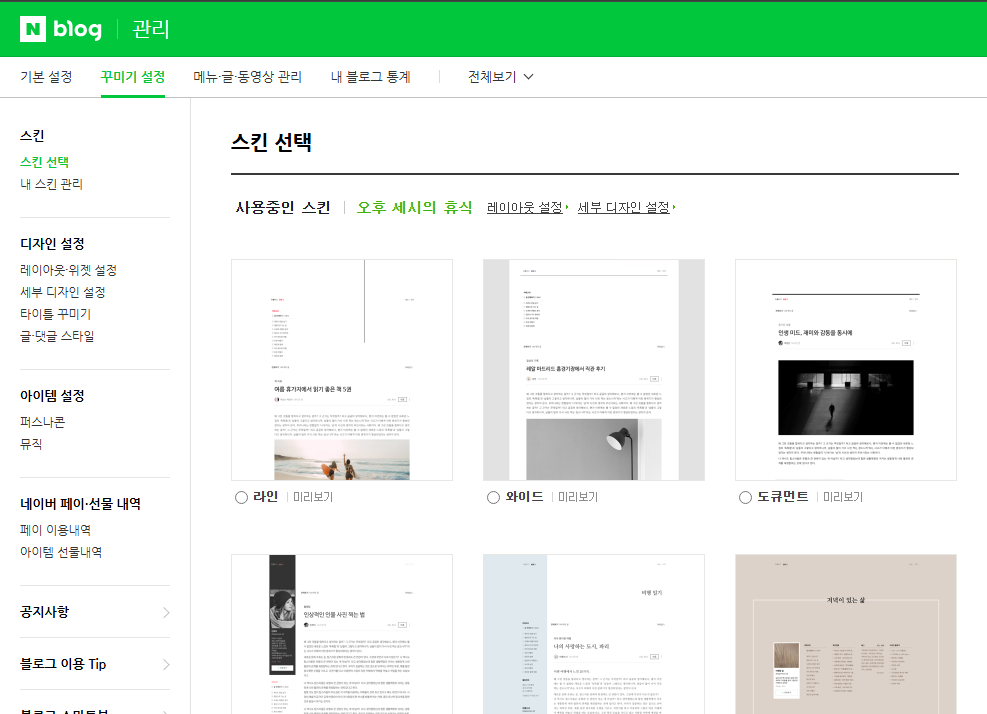Select the 도큐먼트 skin radio button
Screen dimensions: 987x714
pyautogui.click(x=745, y=497)
